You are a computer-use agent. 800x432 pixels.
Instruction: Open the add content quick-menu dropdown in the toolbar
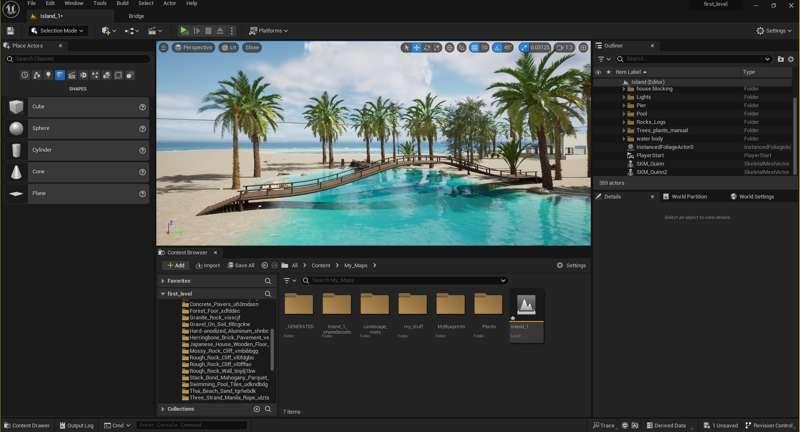pos(109,31)
